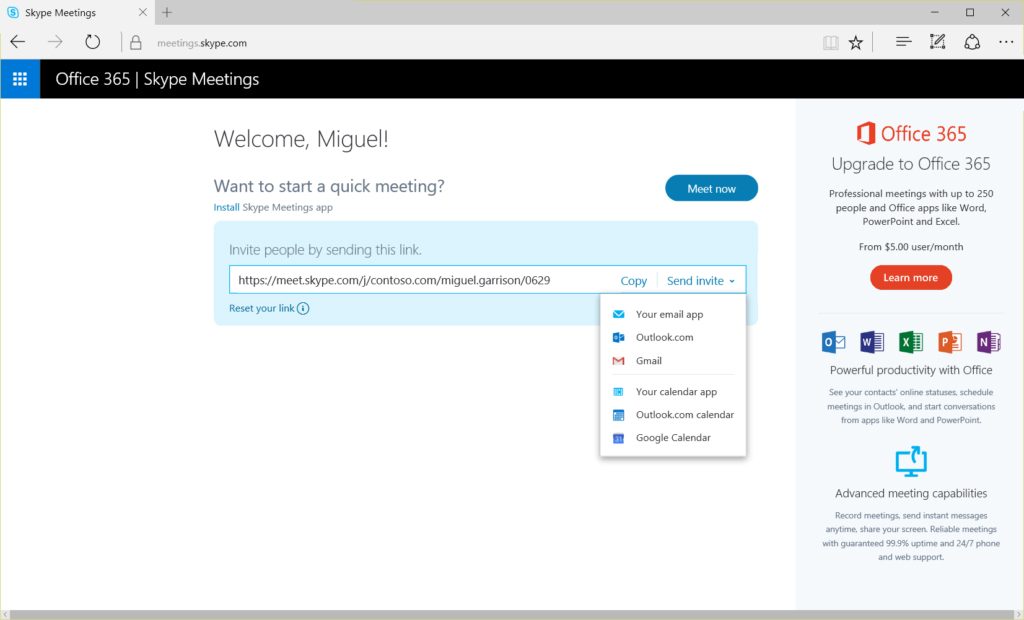
Task: Select the Word icon
Action: pos(871,341)
